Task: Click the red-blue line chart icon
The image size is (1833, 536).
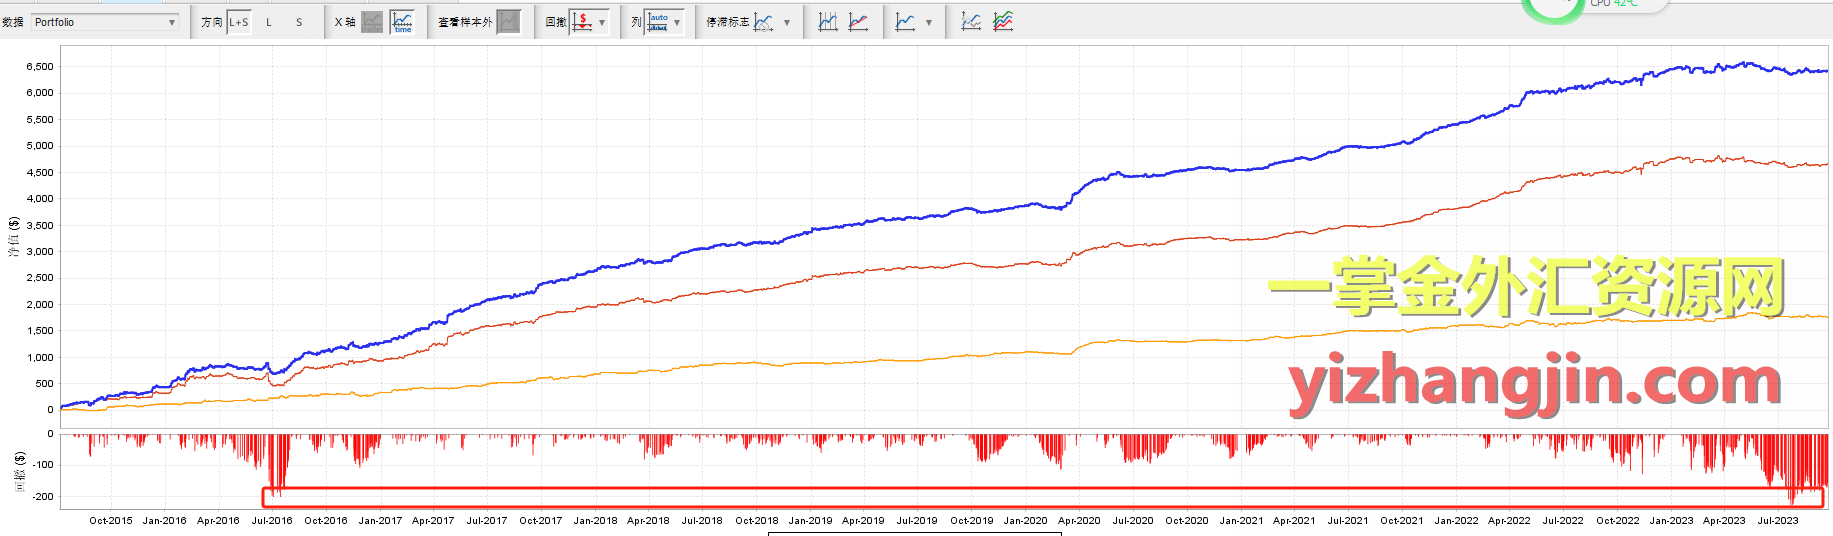Action: (x=858, y=22)
